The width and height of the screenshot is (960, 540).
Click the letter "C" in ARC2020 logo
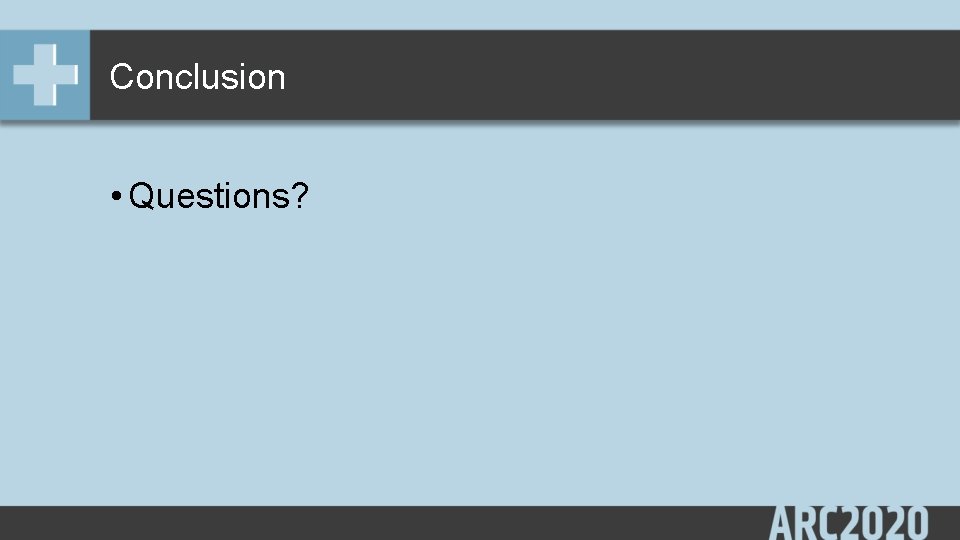click(x=829, y=523)
